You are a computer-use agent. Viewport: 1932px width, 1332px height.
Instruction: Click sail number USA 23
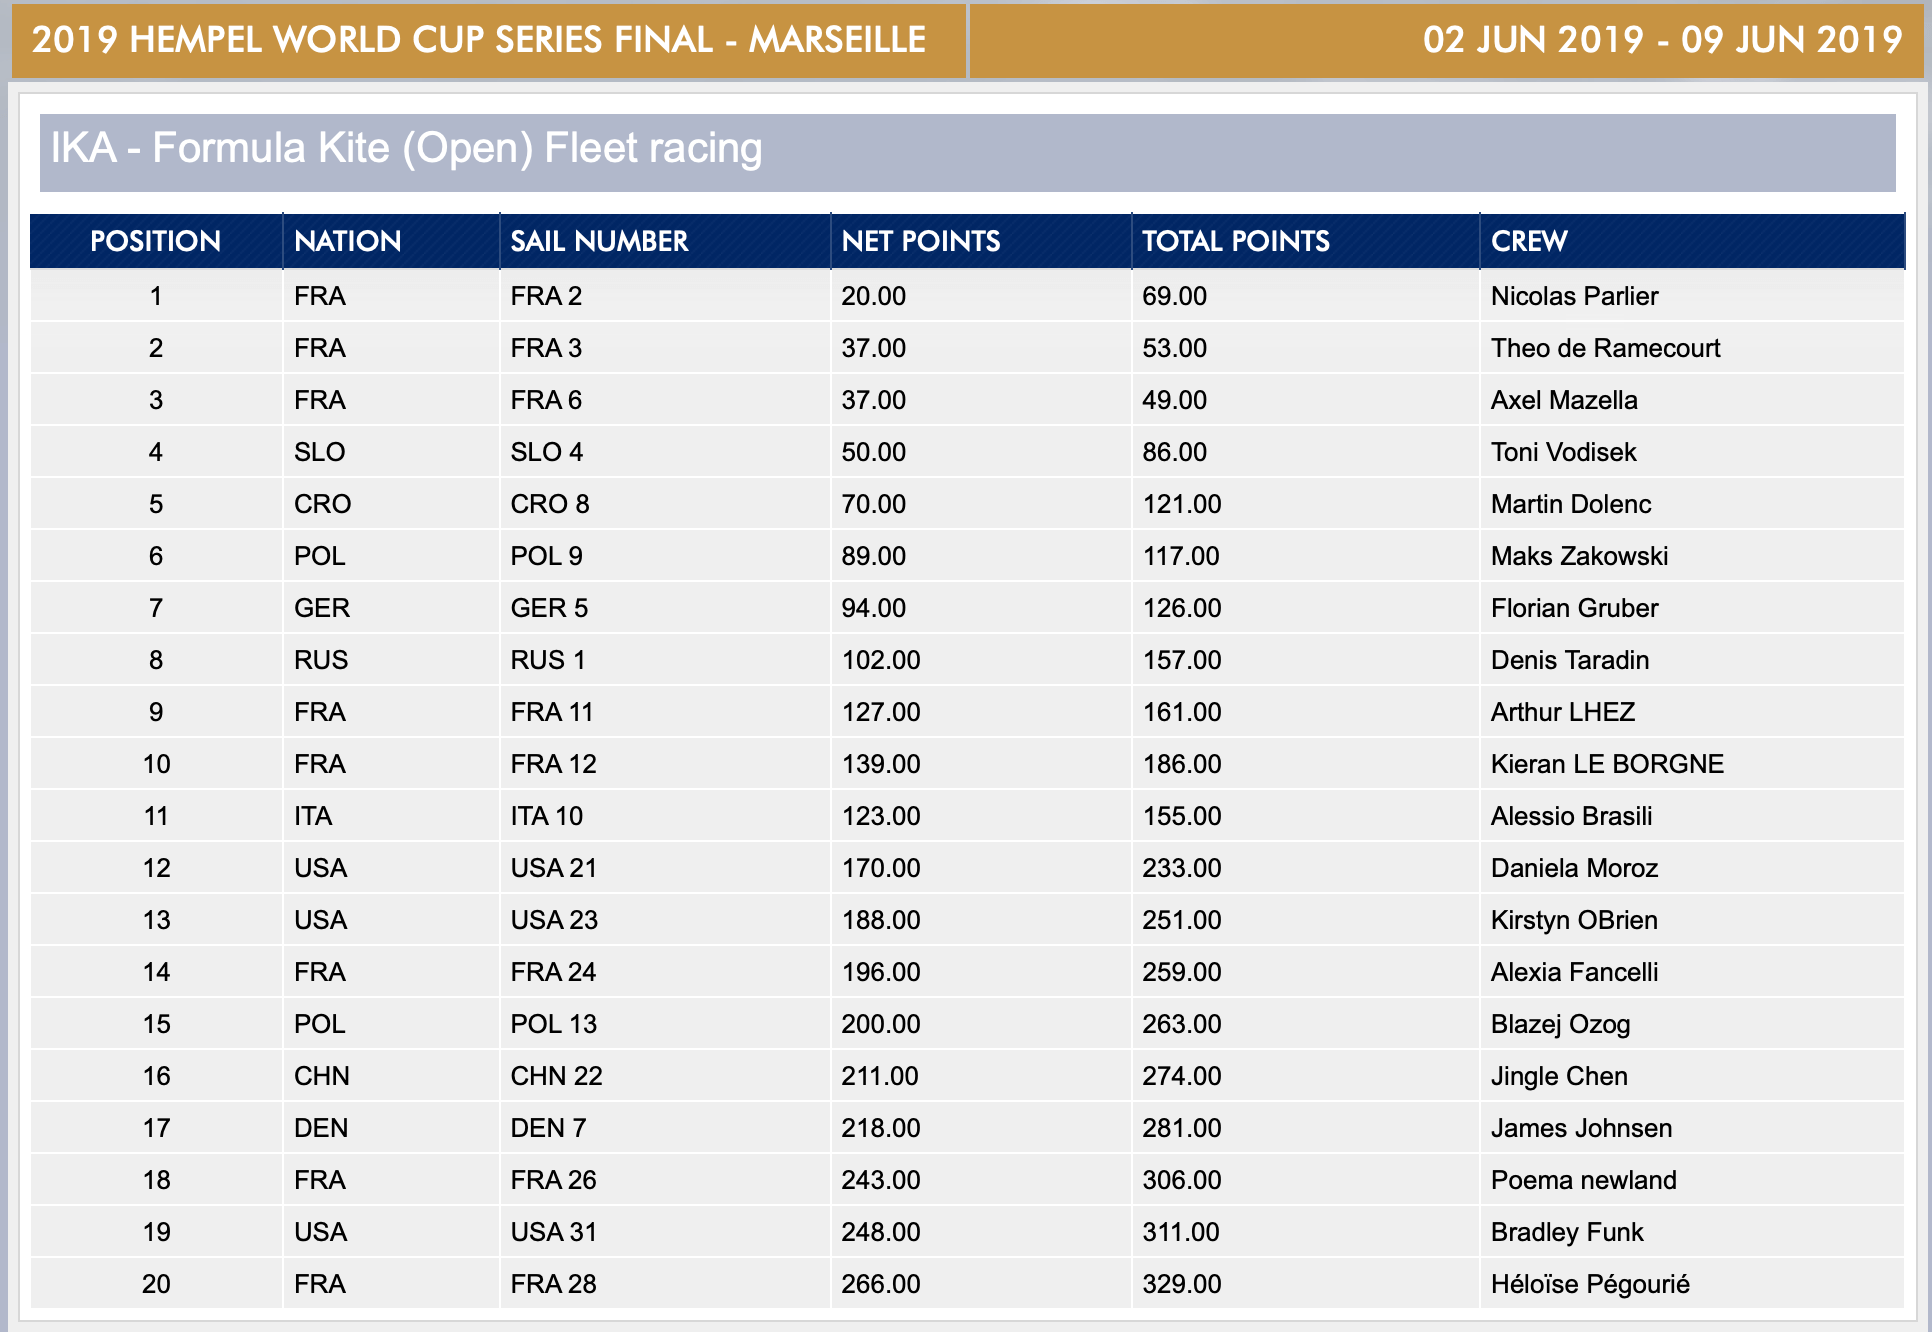point(554,920)
